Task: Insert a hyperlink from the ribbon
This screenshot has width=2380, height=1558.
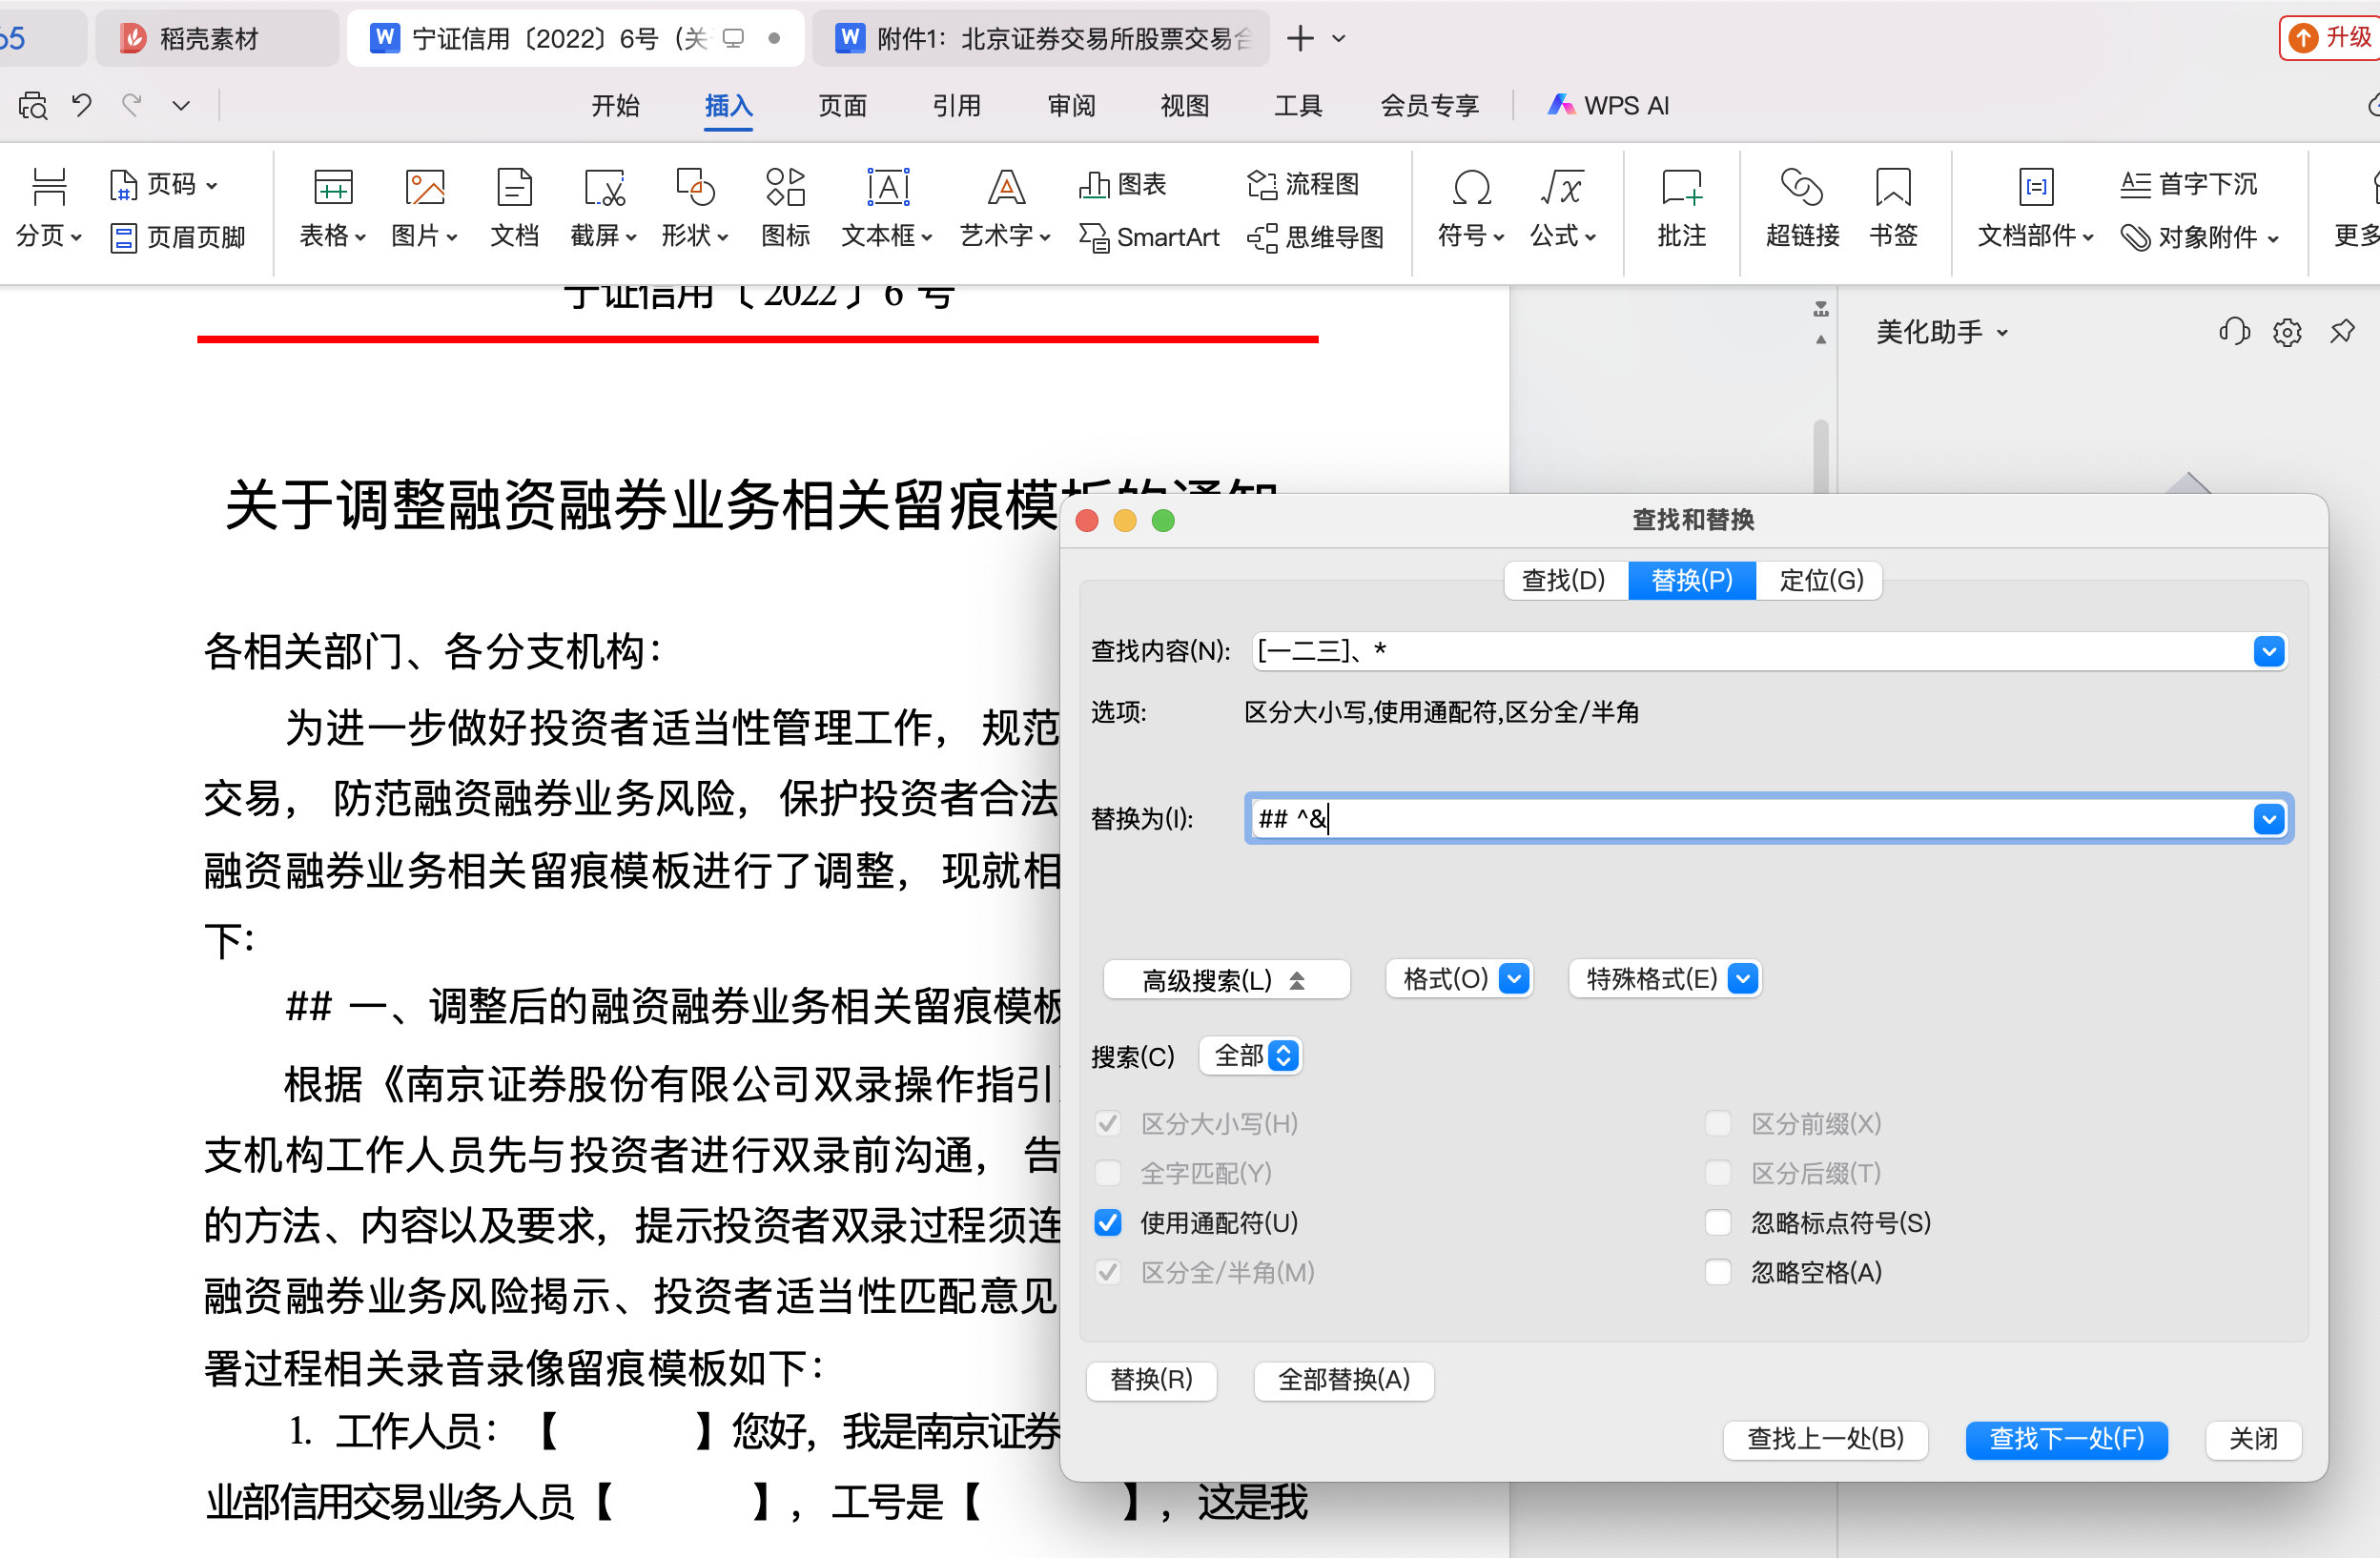Action: (x=1801, y=206)
